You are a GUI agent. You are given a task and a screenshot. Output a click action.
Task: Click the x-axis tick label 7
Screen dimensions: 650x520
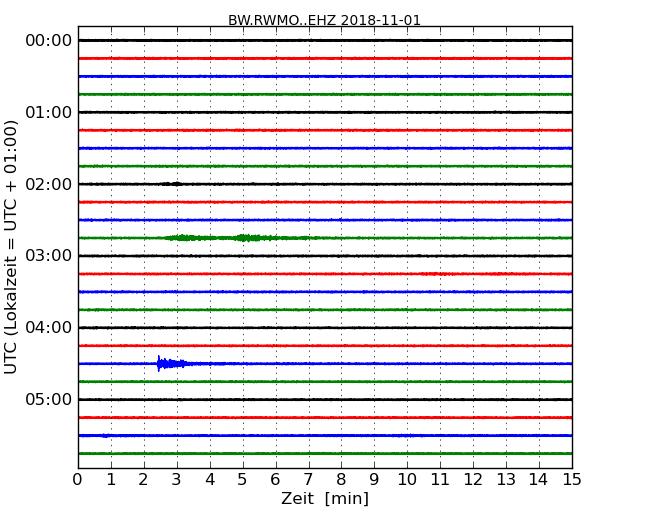click(308, 480)
